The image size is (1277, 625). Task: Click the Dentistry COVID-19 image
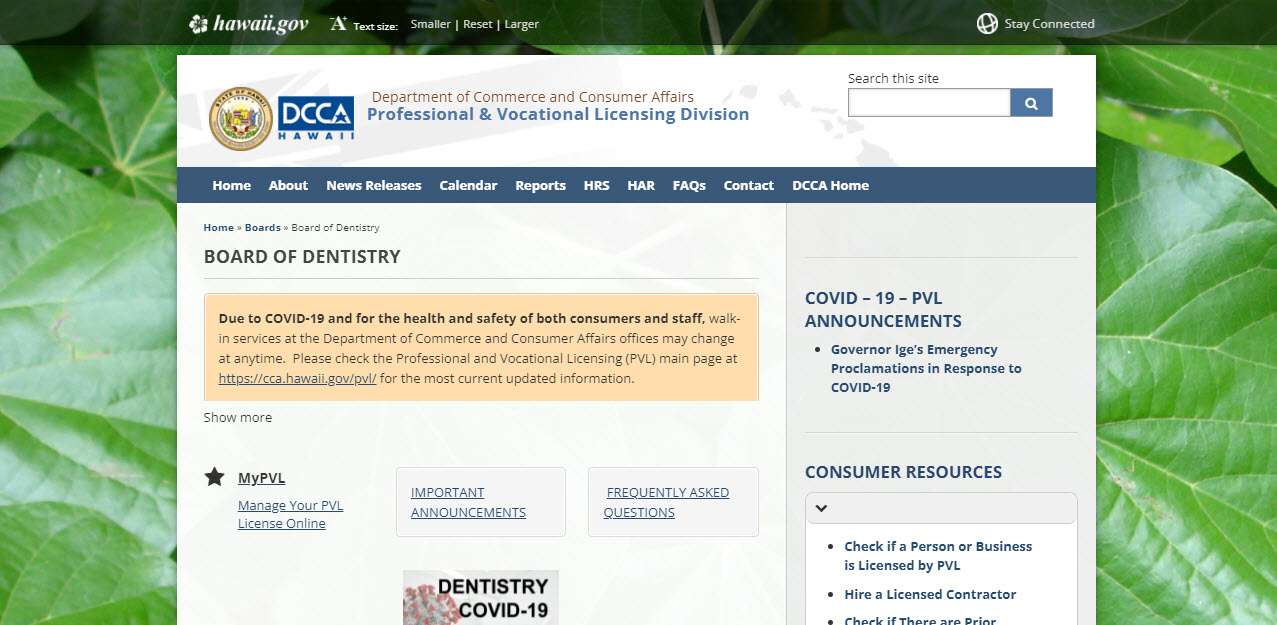pyautogui.click(x=480, y=598)
